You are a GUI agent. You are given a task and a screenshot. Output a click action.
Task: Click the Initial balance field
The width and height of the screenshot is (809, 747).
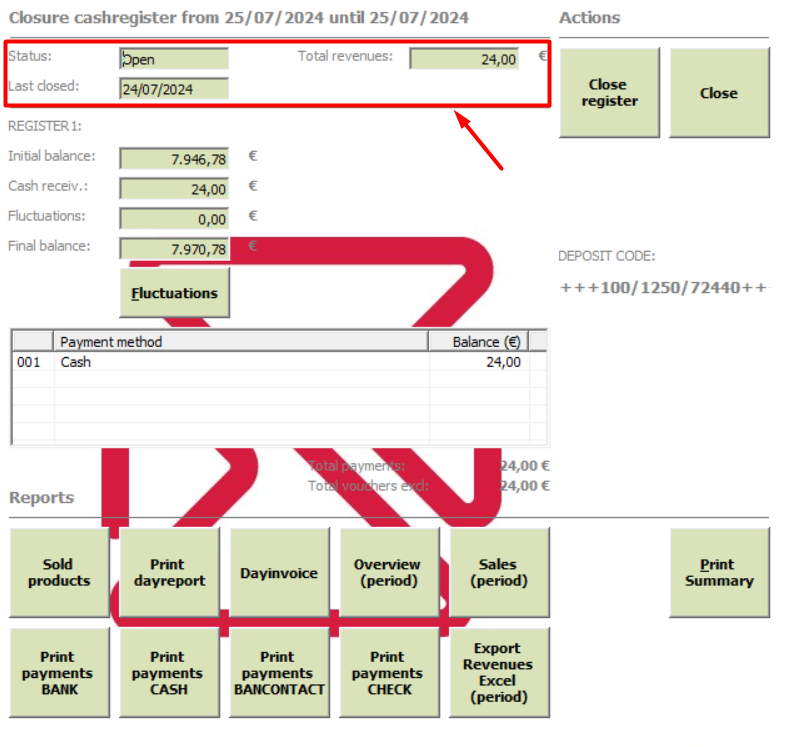174,159
